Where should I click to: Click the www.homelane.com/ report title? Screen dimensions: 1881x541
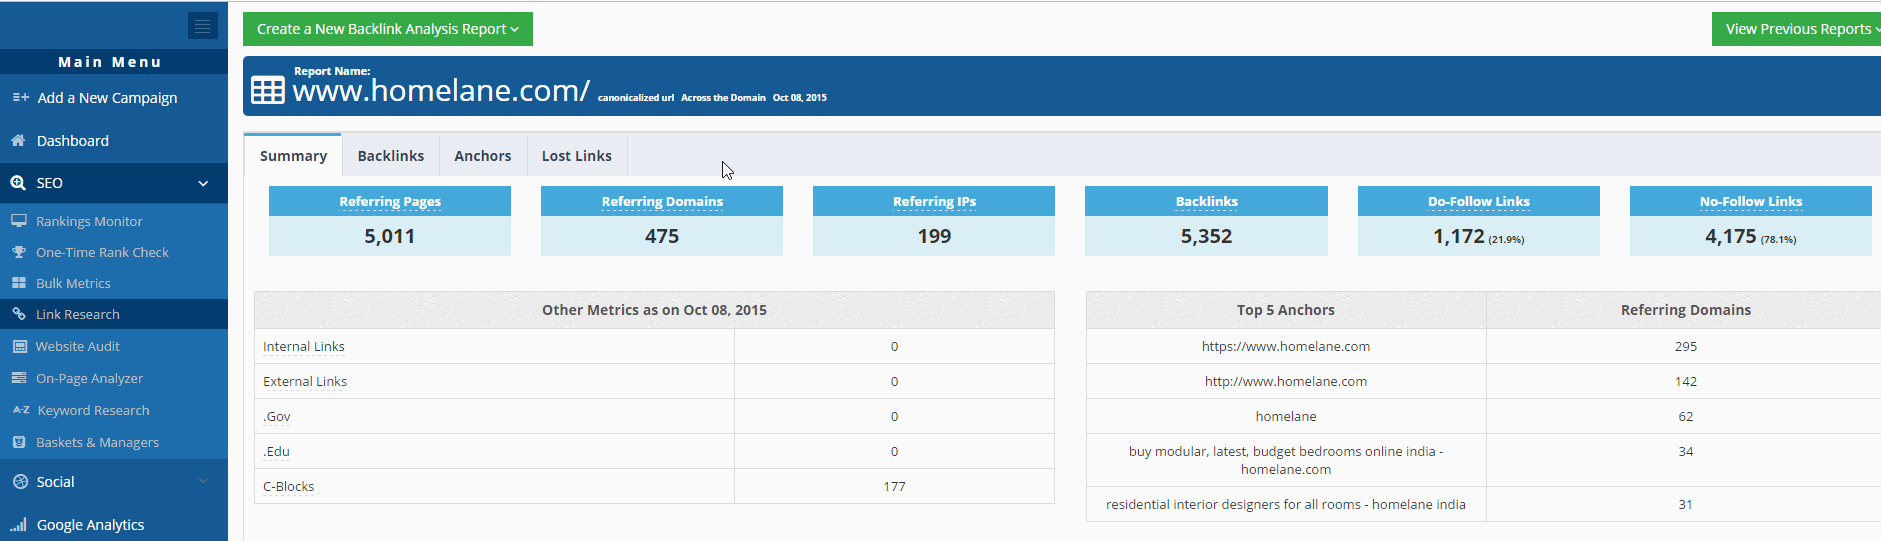441,91
